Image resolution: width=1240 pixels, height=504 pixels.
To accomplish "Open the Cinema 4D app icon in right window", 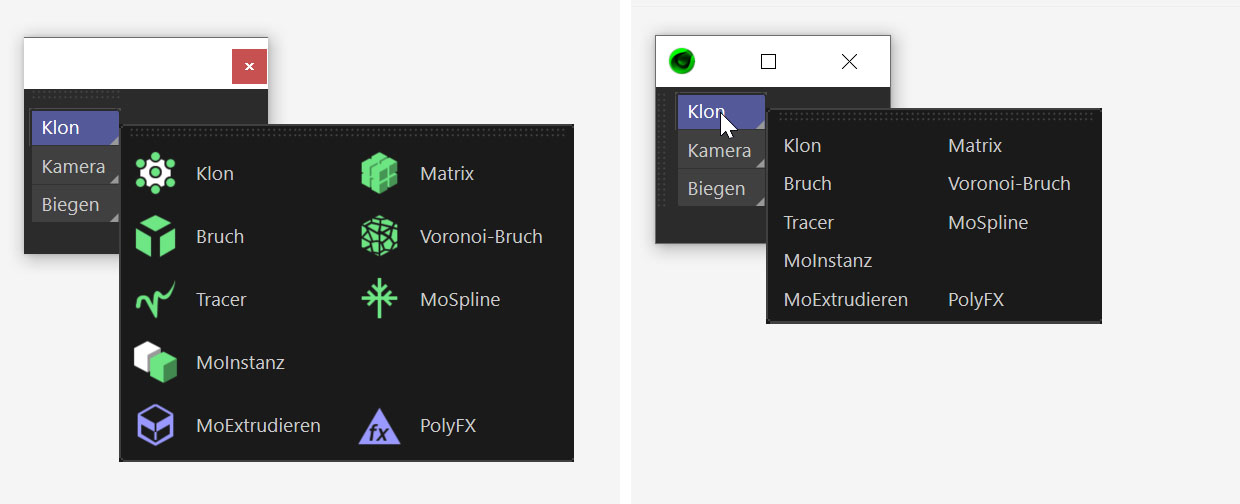I will point(682,61).
